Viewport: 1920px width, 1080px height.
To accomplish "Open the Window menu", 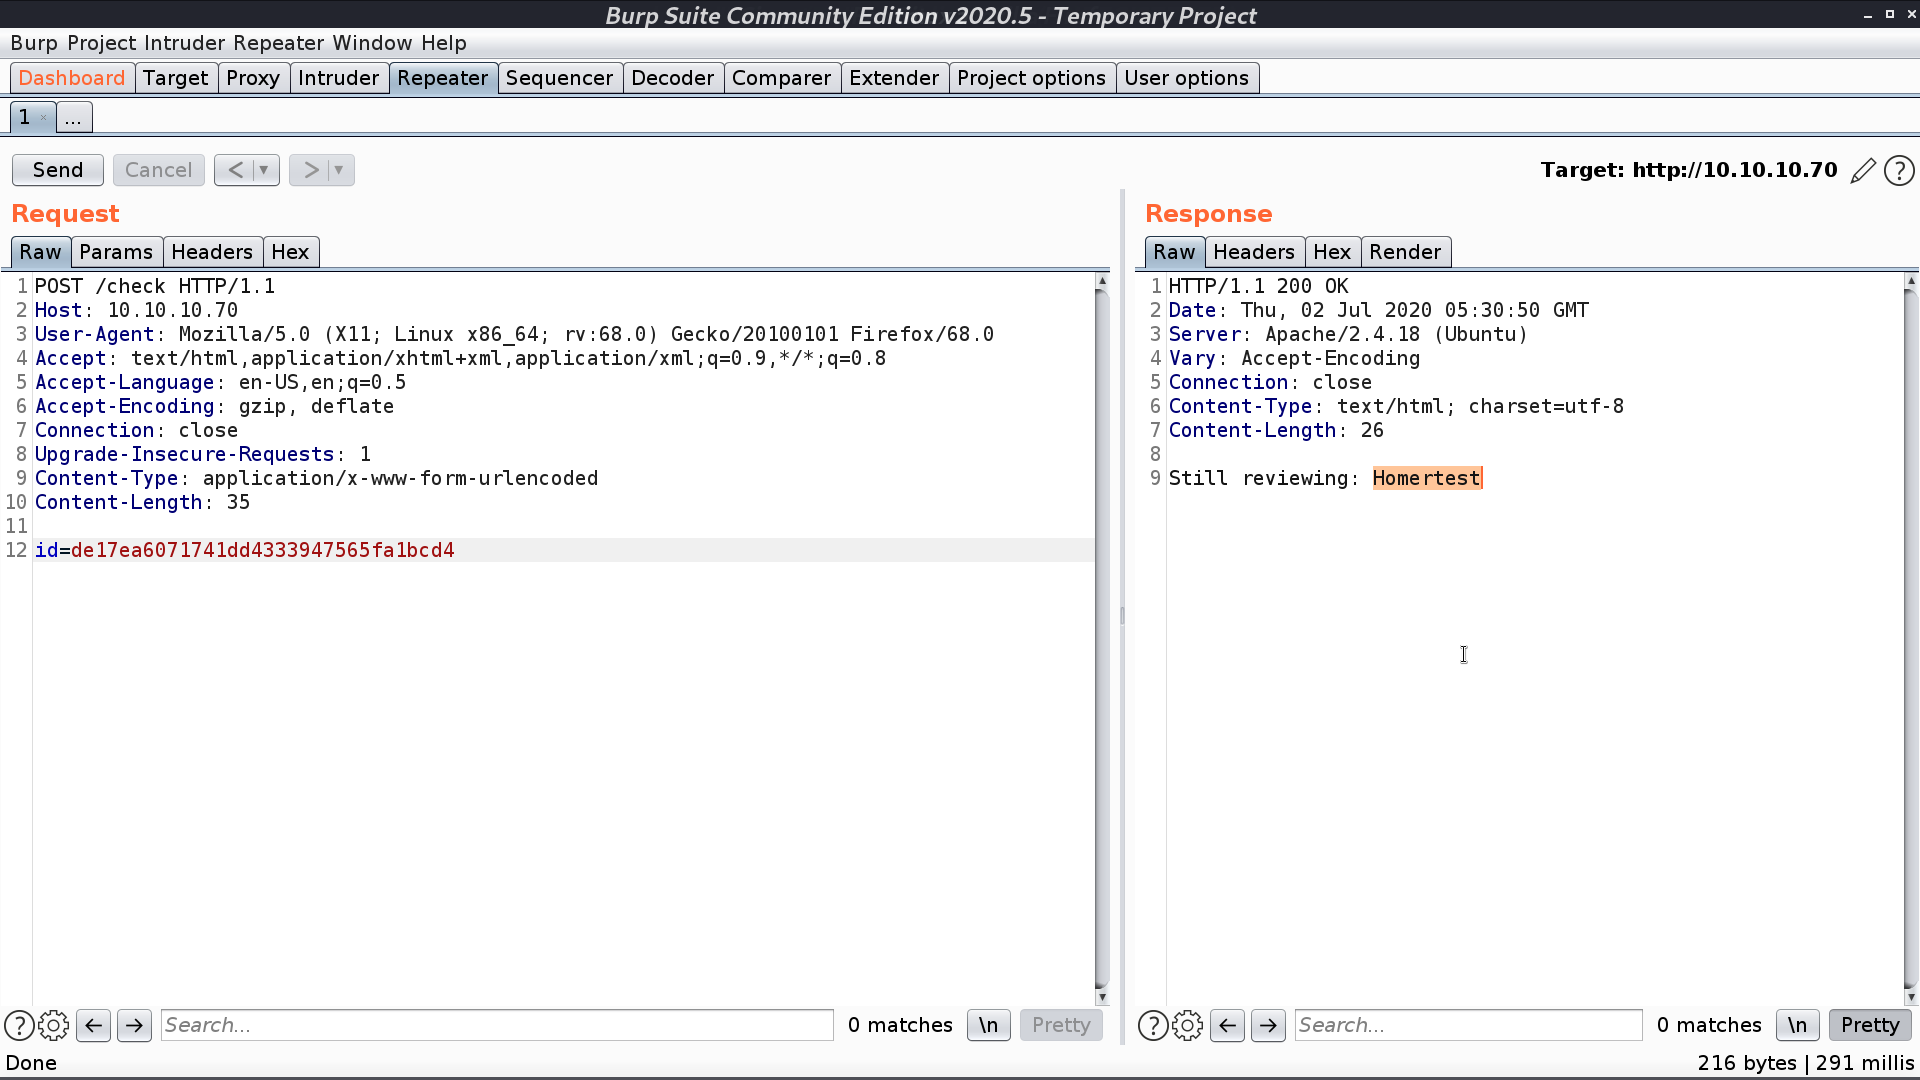I will point(372,43).
